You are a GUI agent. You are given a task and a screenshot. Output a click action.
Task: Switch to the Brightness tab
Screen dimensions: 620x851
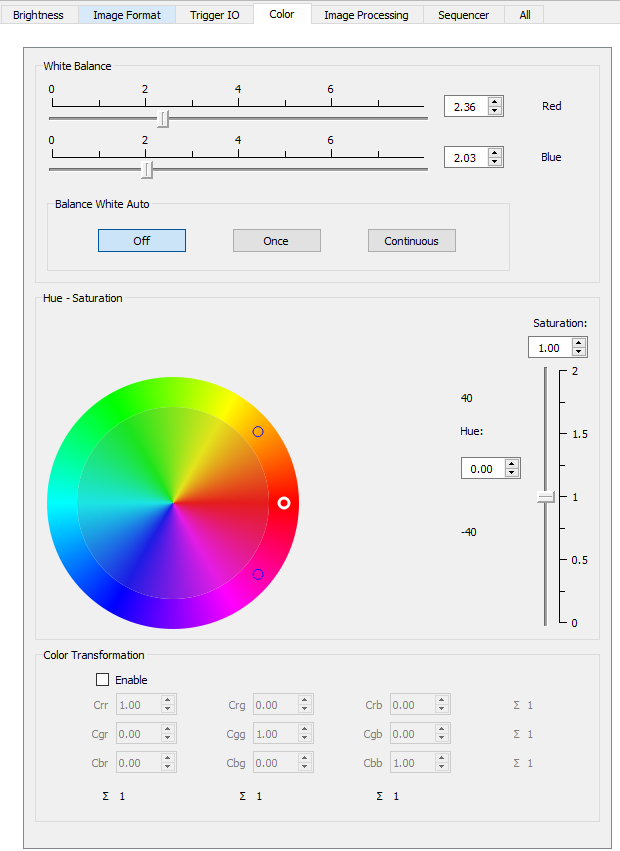[x=38, y=15]
